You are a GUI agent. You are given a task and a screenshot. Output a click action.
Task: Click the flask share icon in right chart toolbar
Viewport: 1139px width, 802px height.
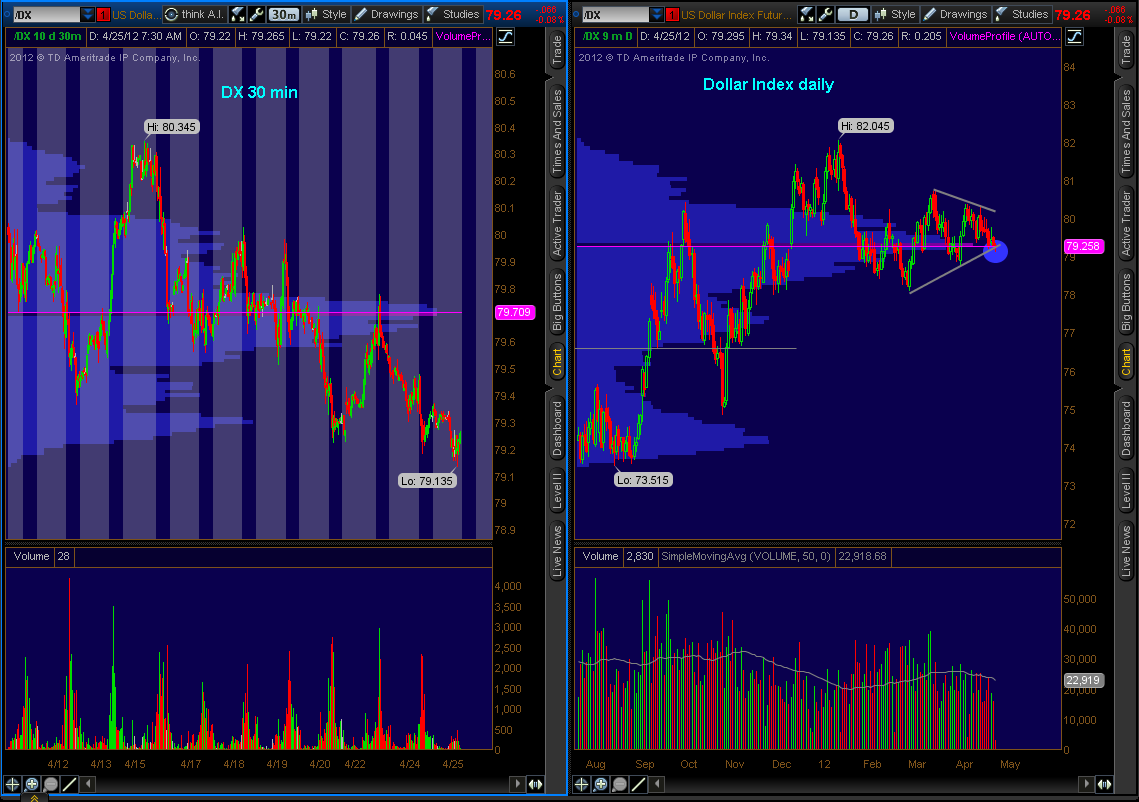[808, 14]
